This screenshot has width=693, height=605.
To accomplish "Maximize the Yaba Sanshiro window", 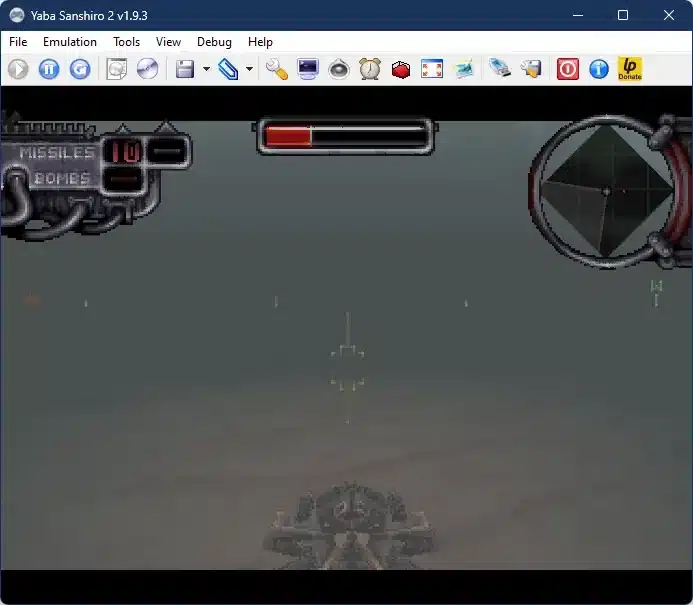I will (x=623, y=15).
